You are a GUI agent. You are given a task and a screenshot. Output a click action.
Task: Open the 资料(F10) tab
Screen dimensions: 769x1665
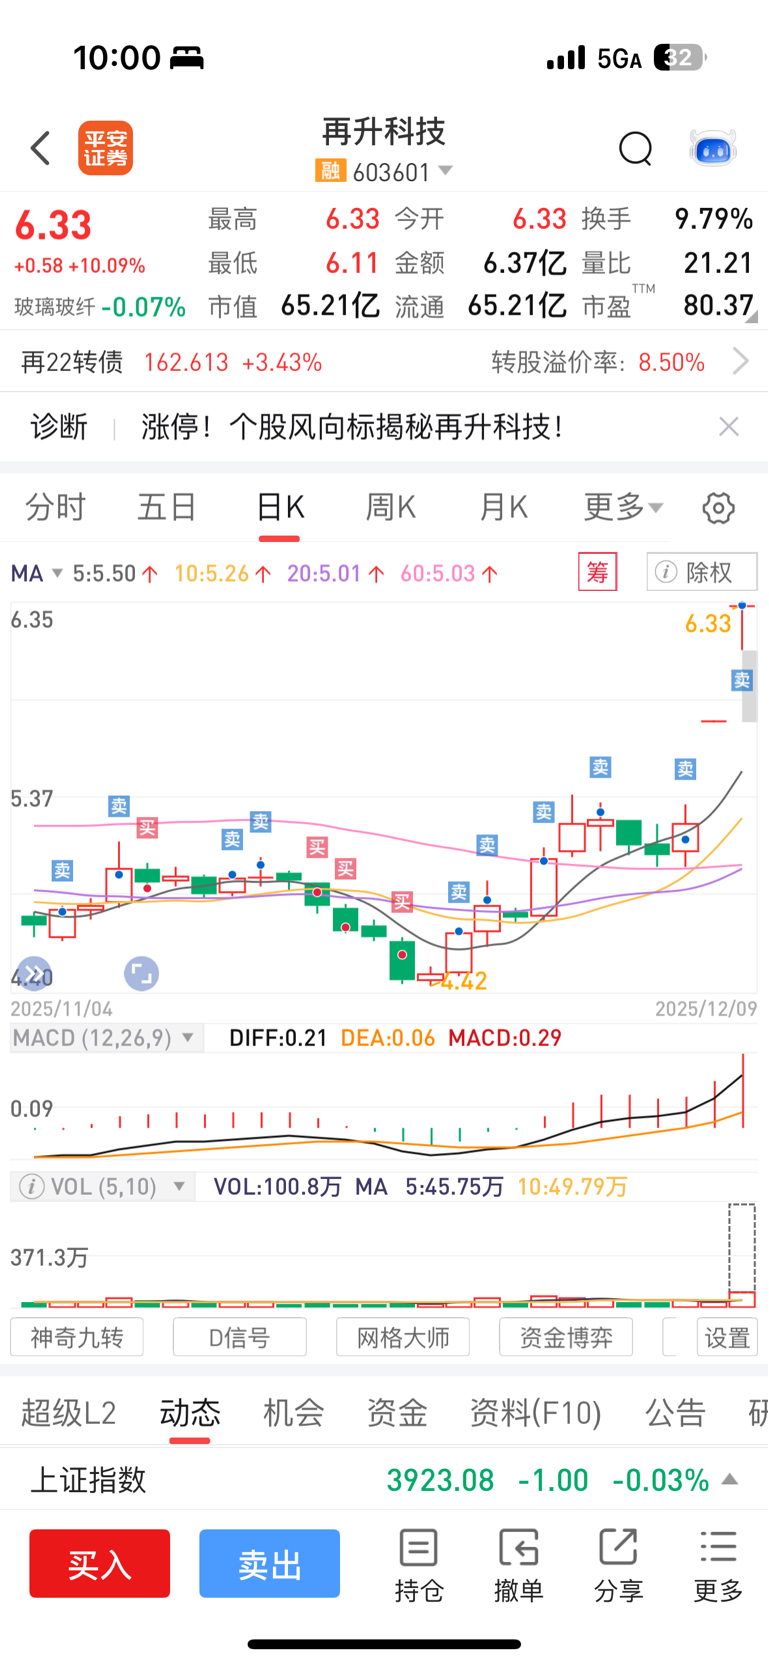click(536, 1413)
